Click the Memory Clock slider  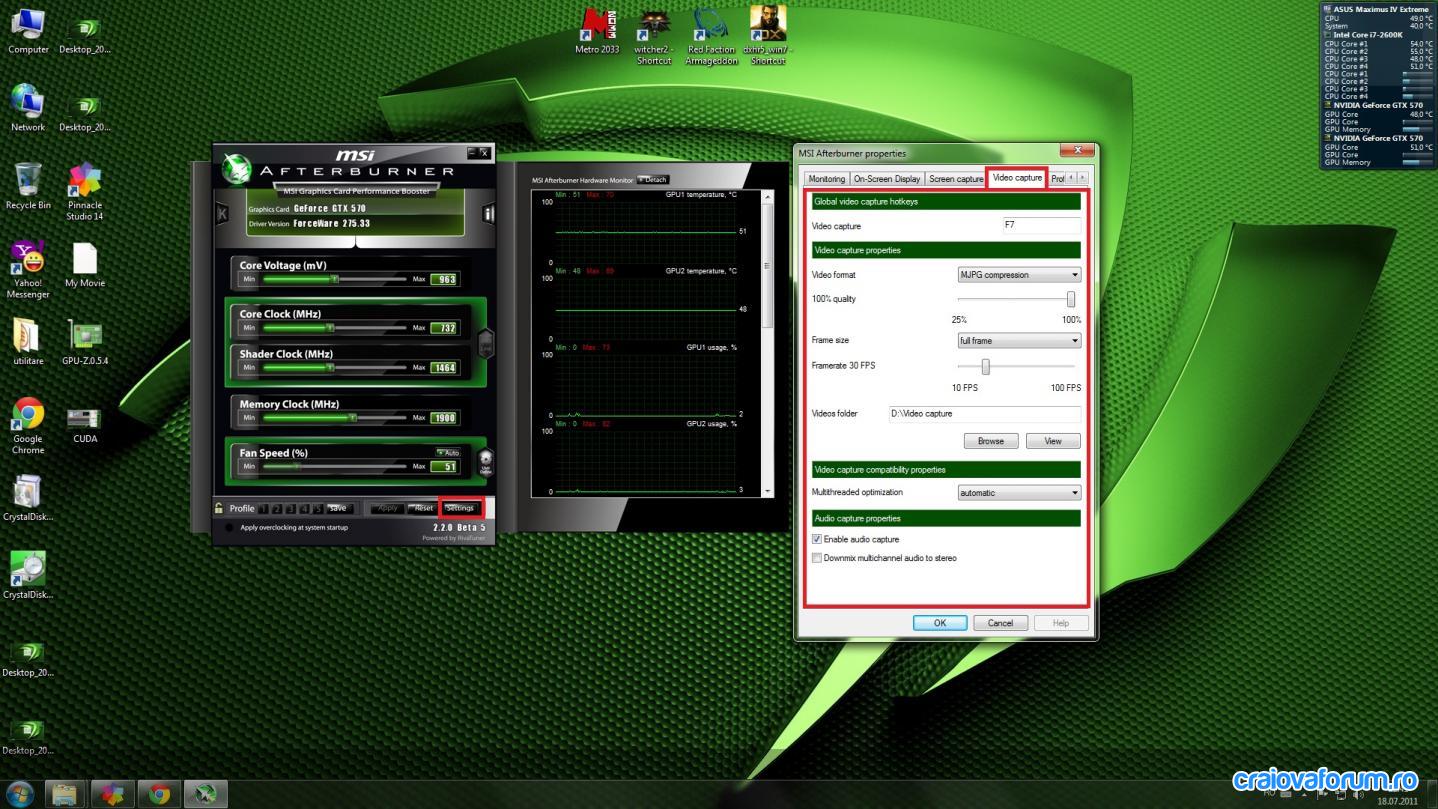coord(335,417)
